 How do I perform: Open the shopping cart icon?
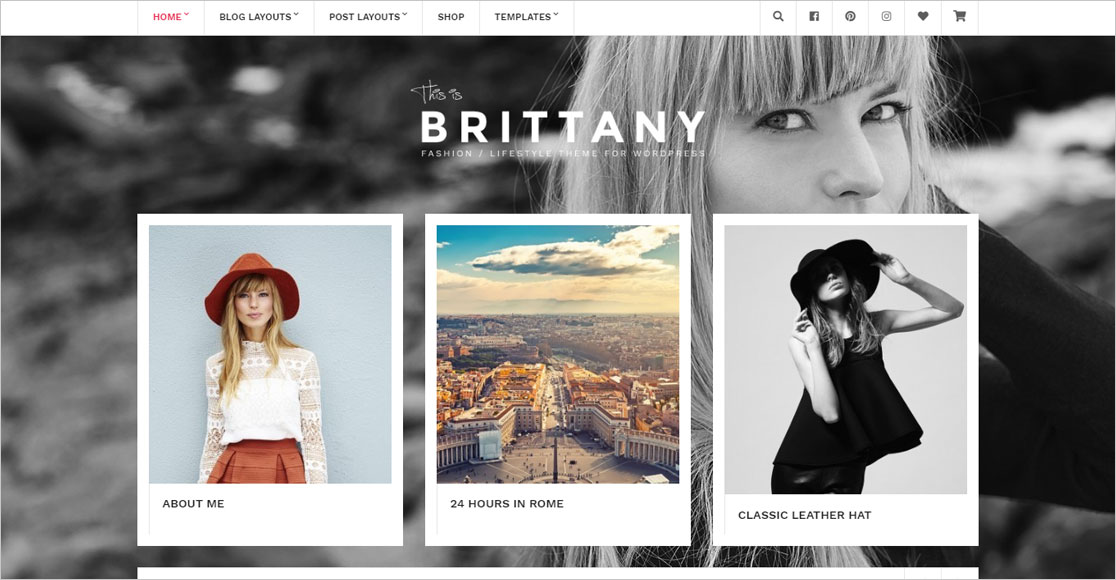point(959,16)
